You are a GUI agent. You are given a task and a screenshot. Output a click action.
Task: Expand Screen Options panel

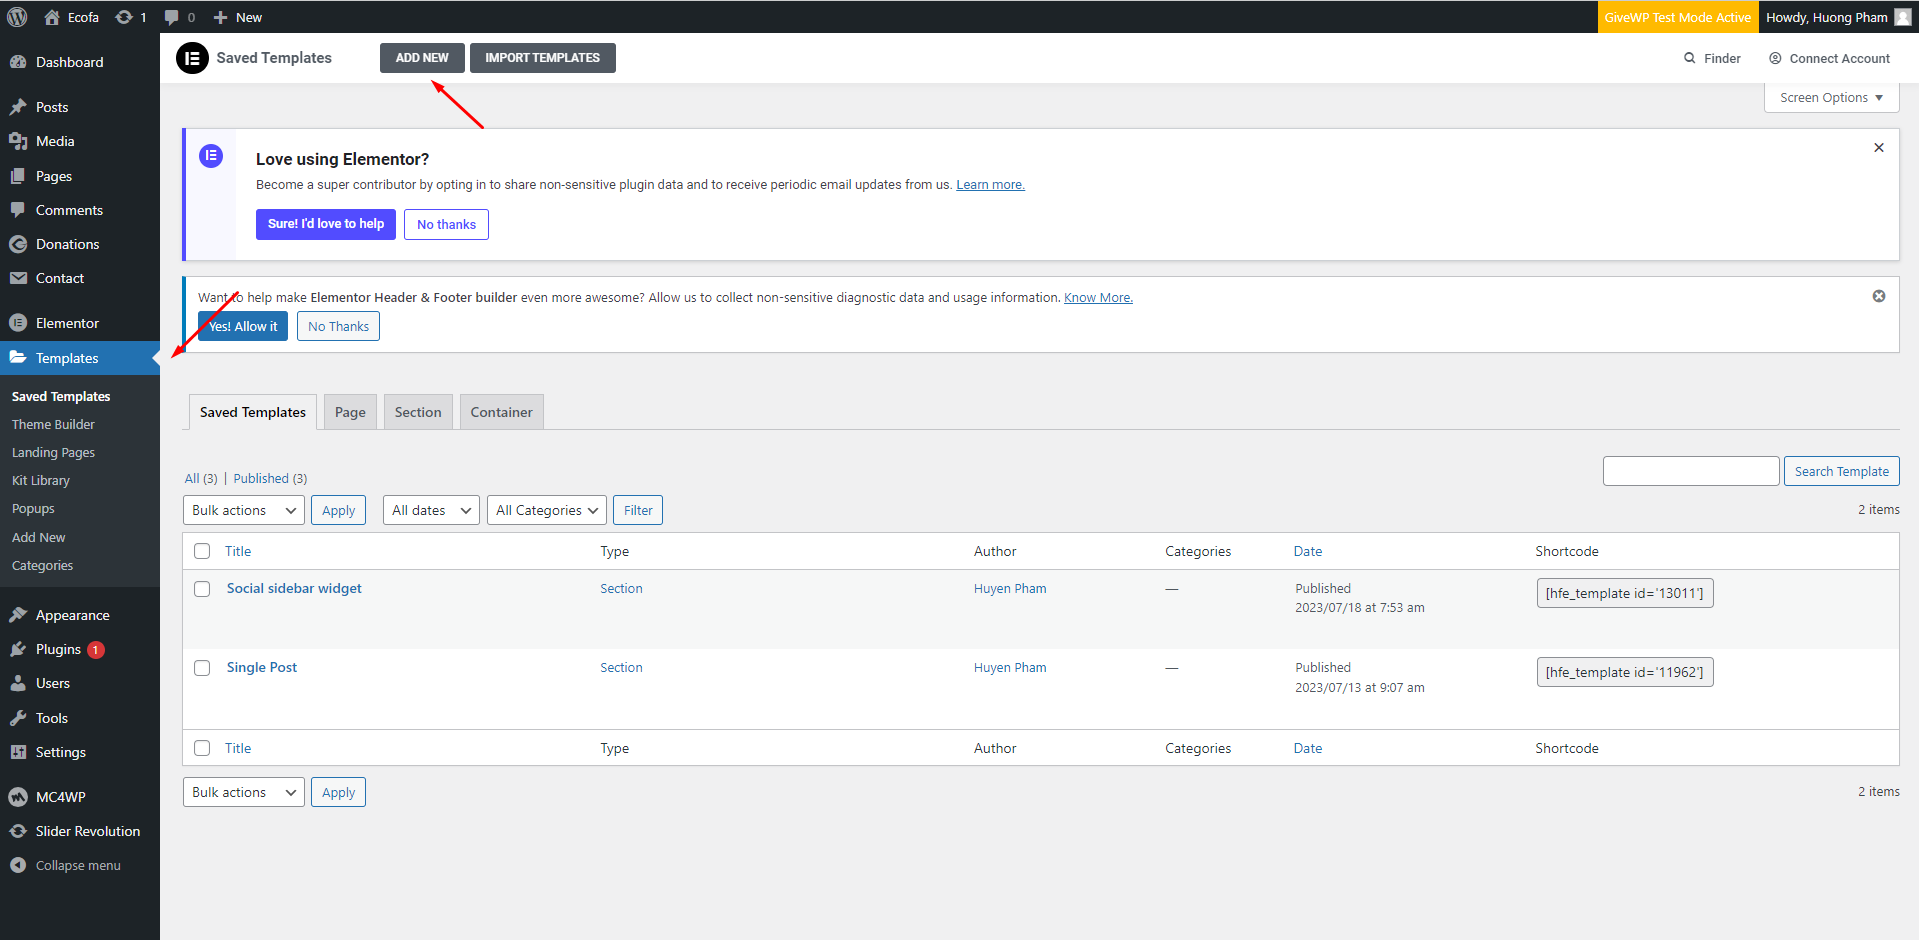1830,97
